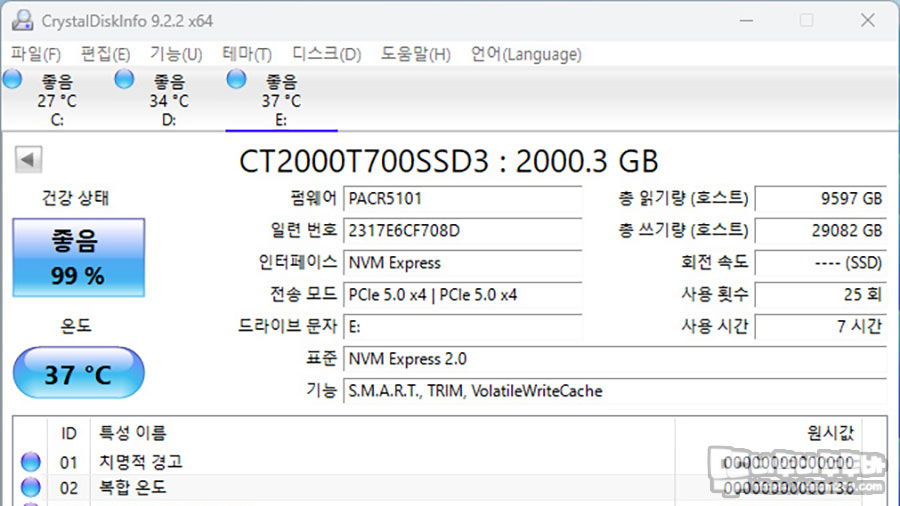Image resolution: width=900 pixels, height=506 pixels.
Task: Open the 편집(E) menu
Action: click(106, 55)
